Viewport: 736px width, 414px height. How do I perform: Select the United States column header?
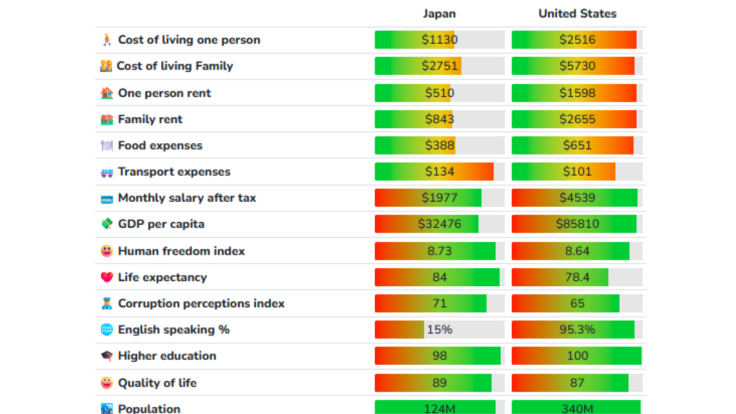point(577,14)
